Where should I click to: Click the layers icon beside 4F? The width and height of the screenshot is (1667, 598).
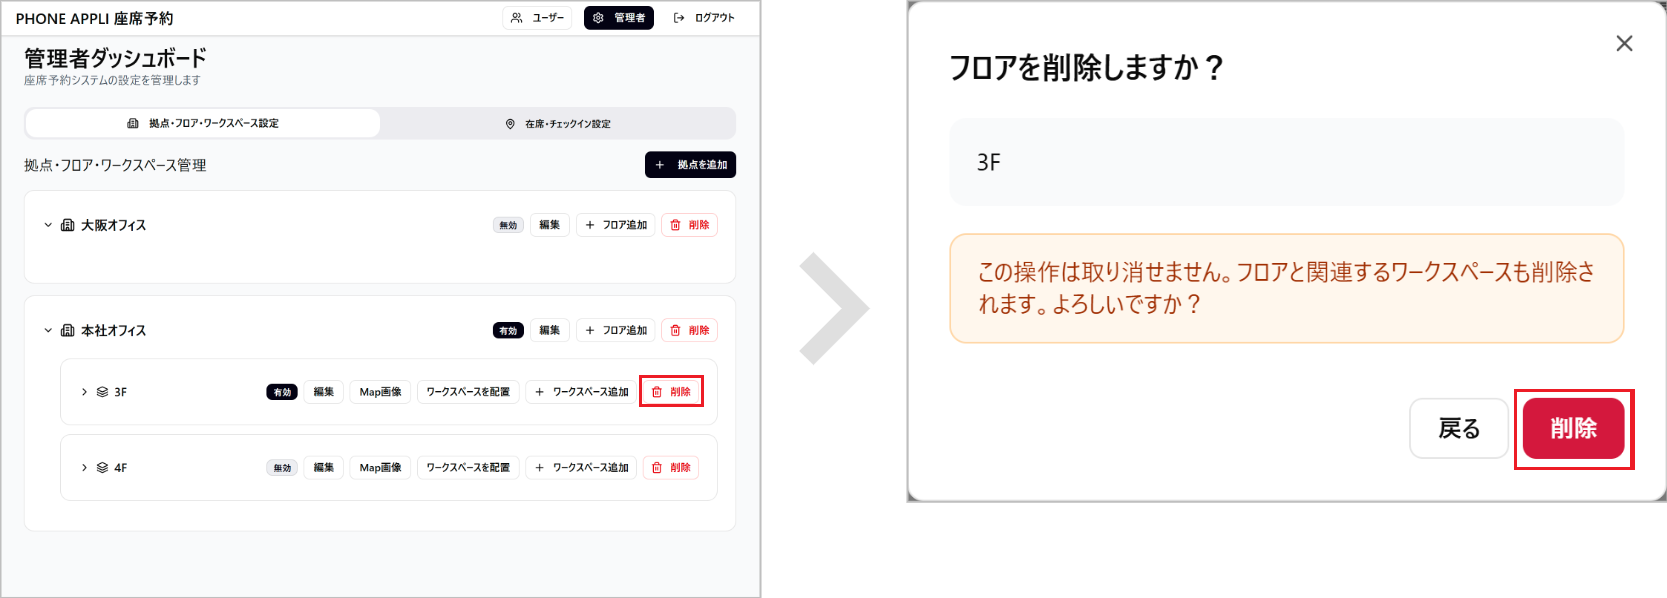click(102, 467)
